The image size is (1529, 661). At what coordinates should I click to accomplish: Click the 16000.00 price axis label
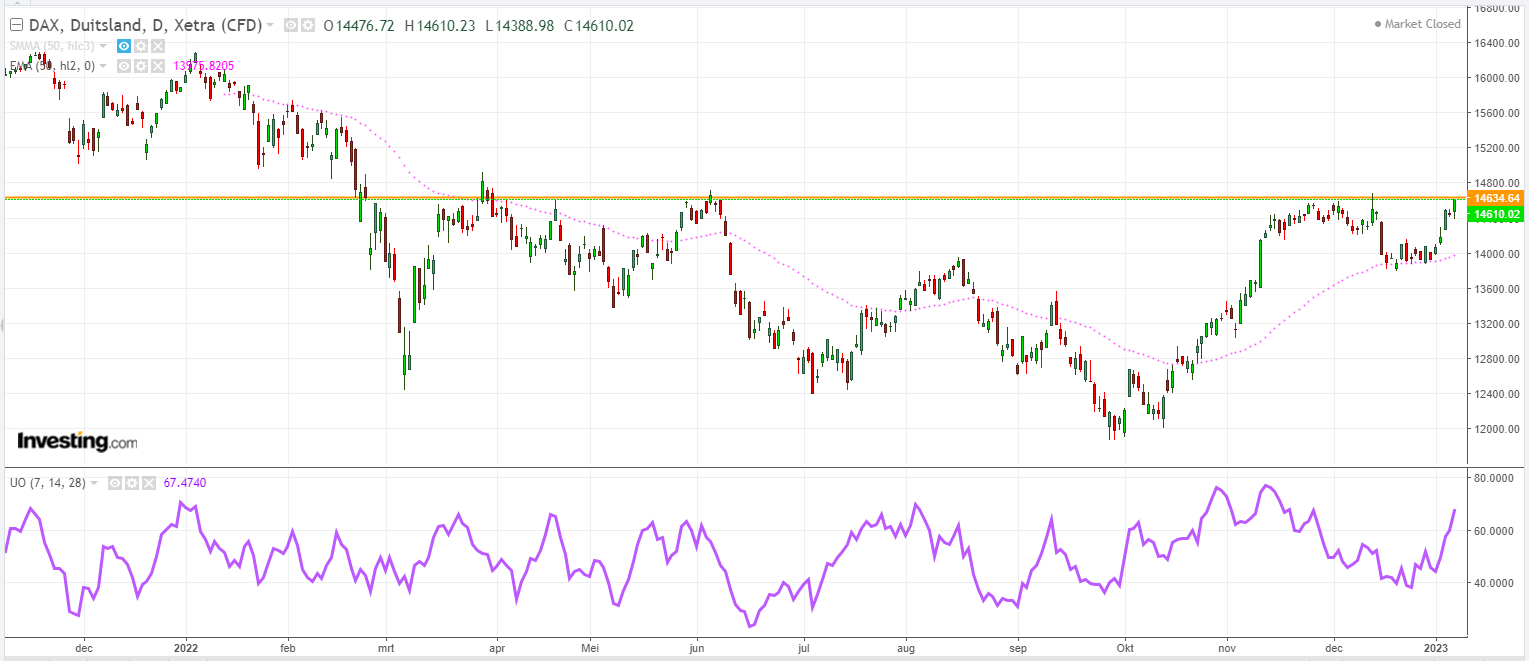tap(1498, 78)
